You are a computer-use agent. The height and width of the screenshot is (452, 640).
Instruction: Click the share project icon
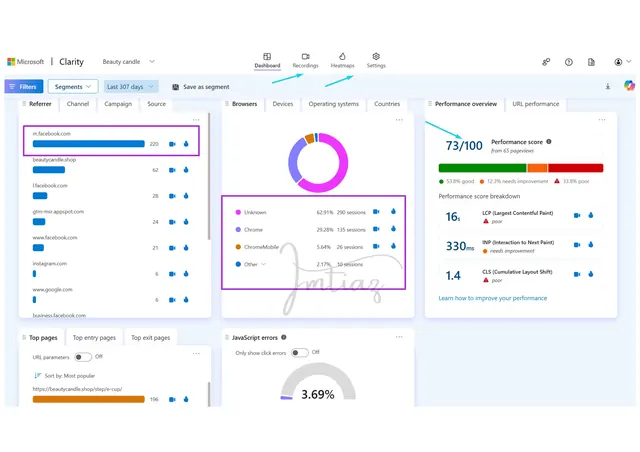(546, 62)
